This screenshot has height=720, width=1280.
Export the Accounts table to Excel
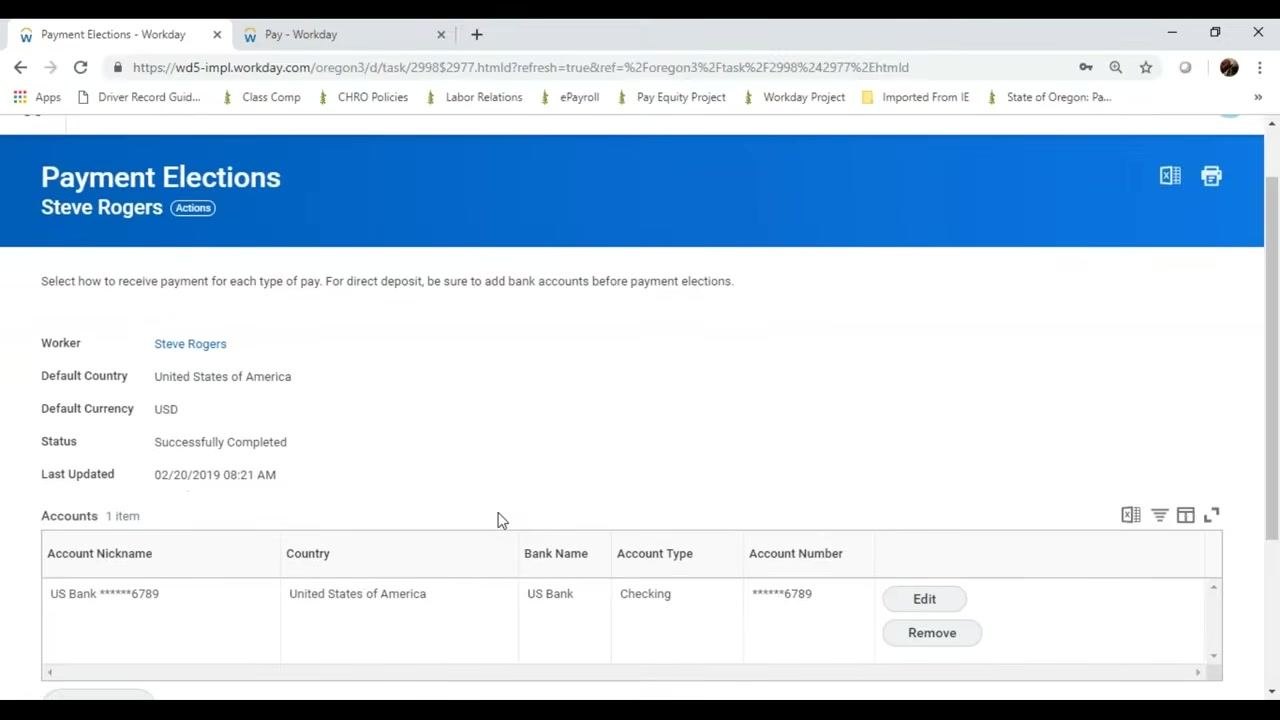(x=1131, y=515)
